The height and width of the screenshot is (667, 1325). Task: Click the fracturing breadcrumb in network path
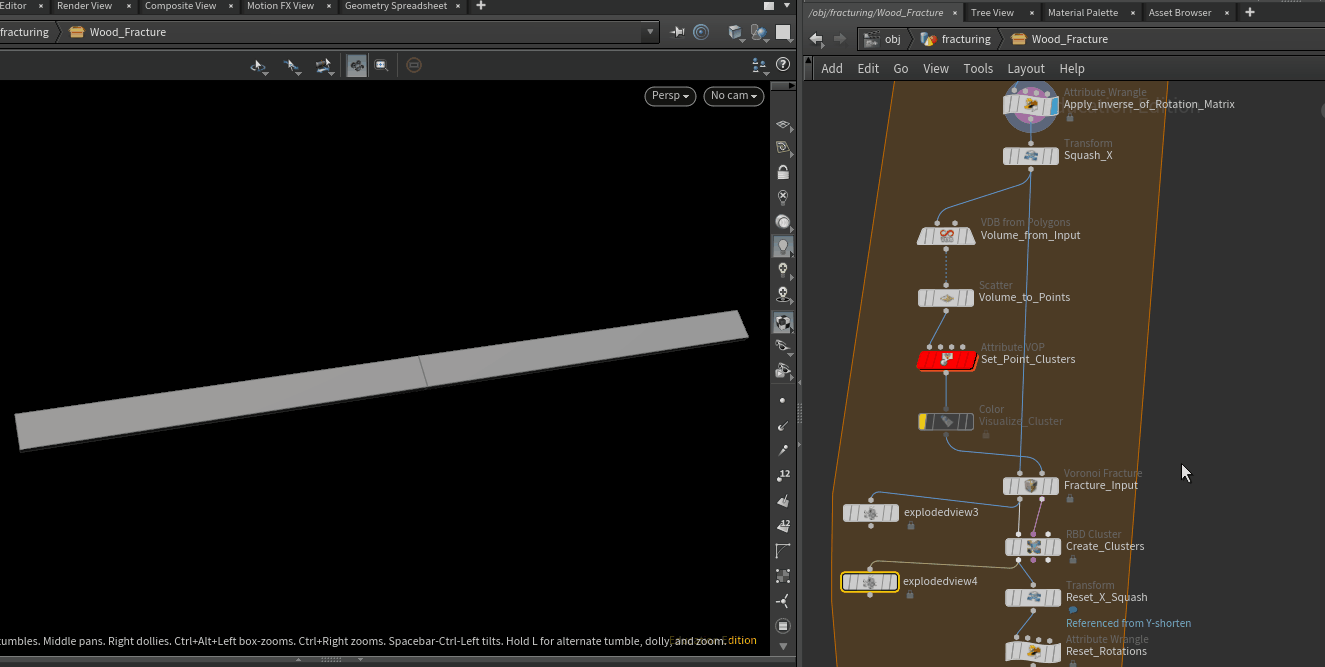(x=965, y=39)
